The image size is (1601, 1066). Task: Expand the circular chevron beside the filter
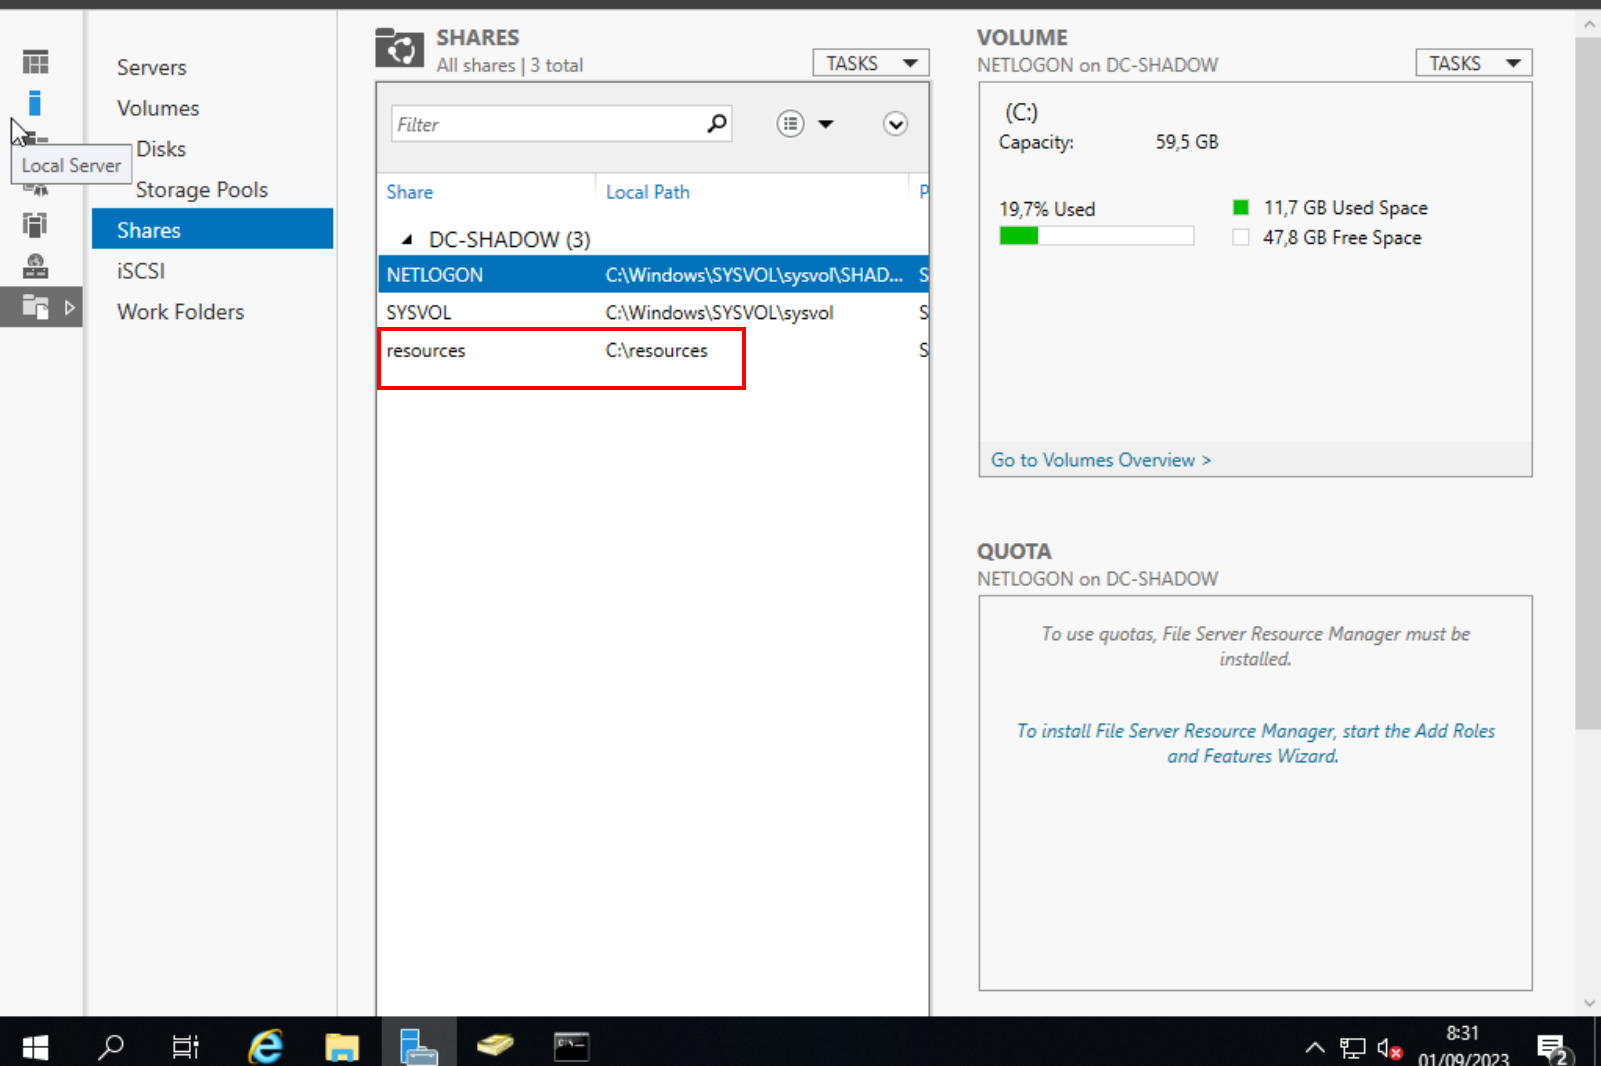895,124
